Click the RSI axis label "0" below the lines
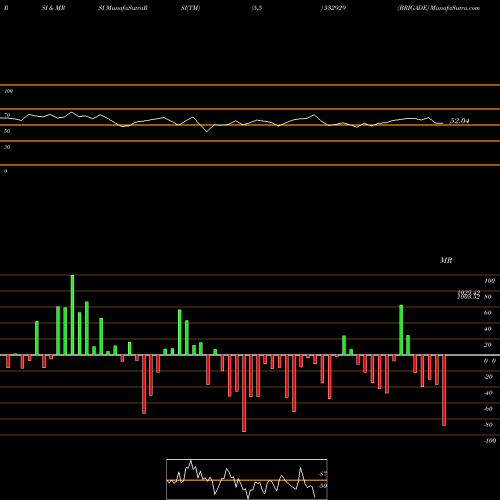 (x=5, y=171)
